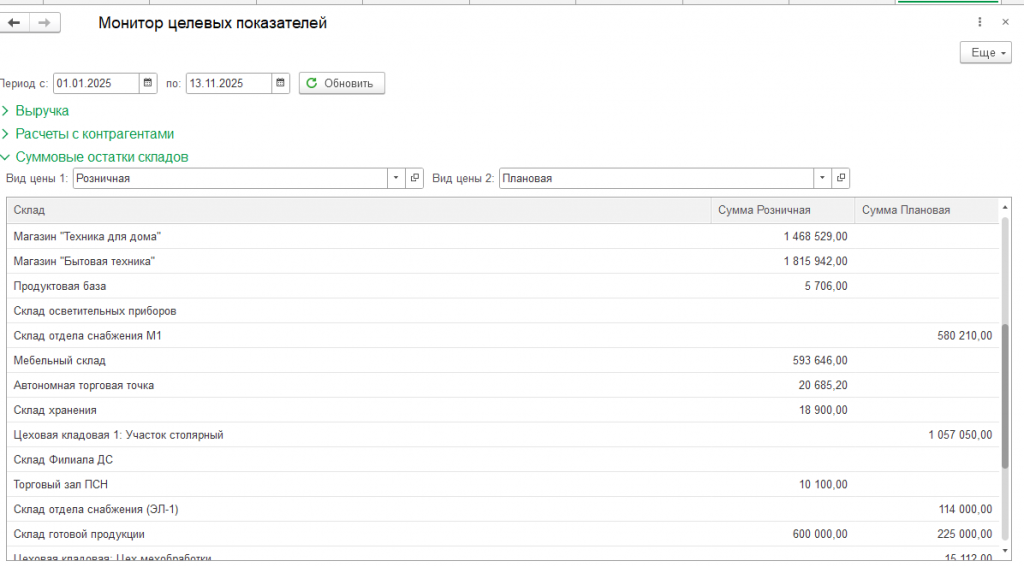
Task: Open the Вид цены 2 dropdown arrow
Action: click(x=822, y=178)
